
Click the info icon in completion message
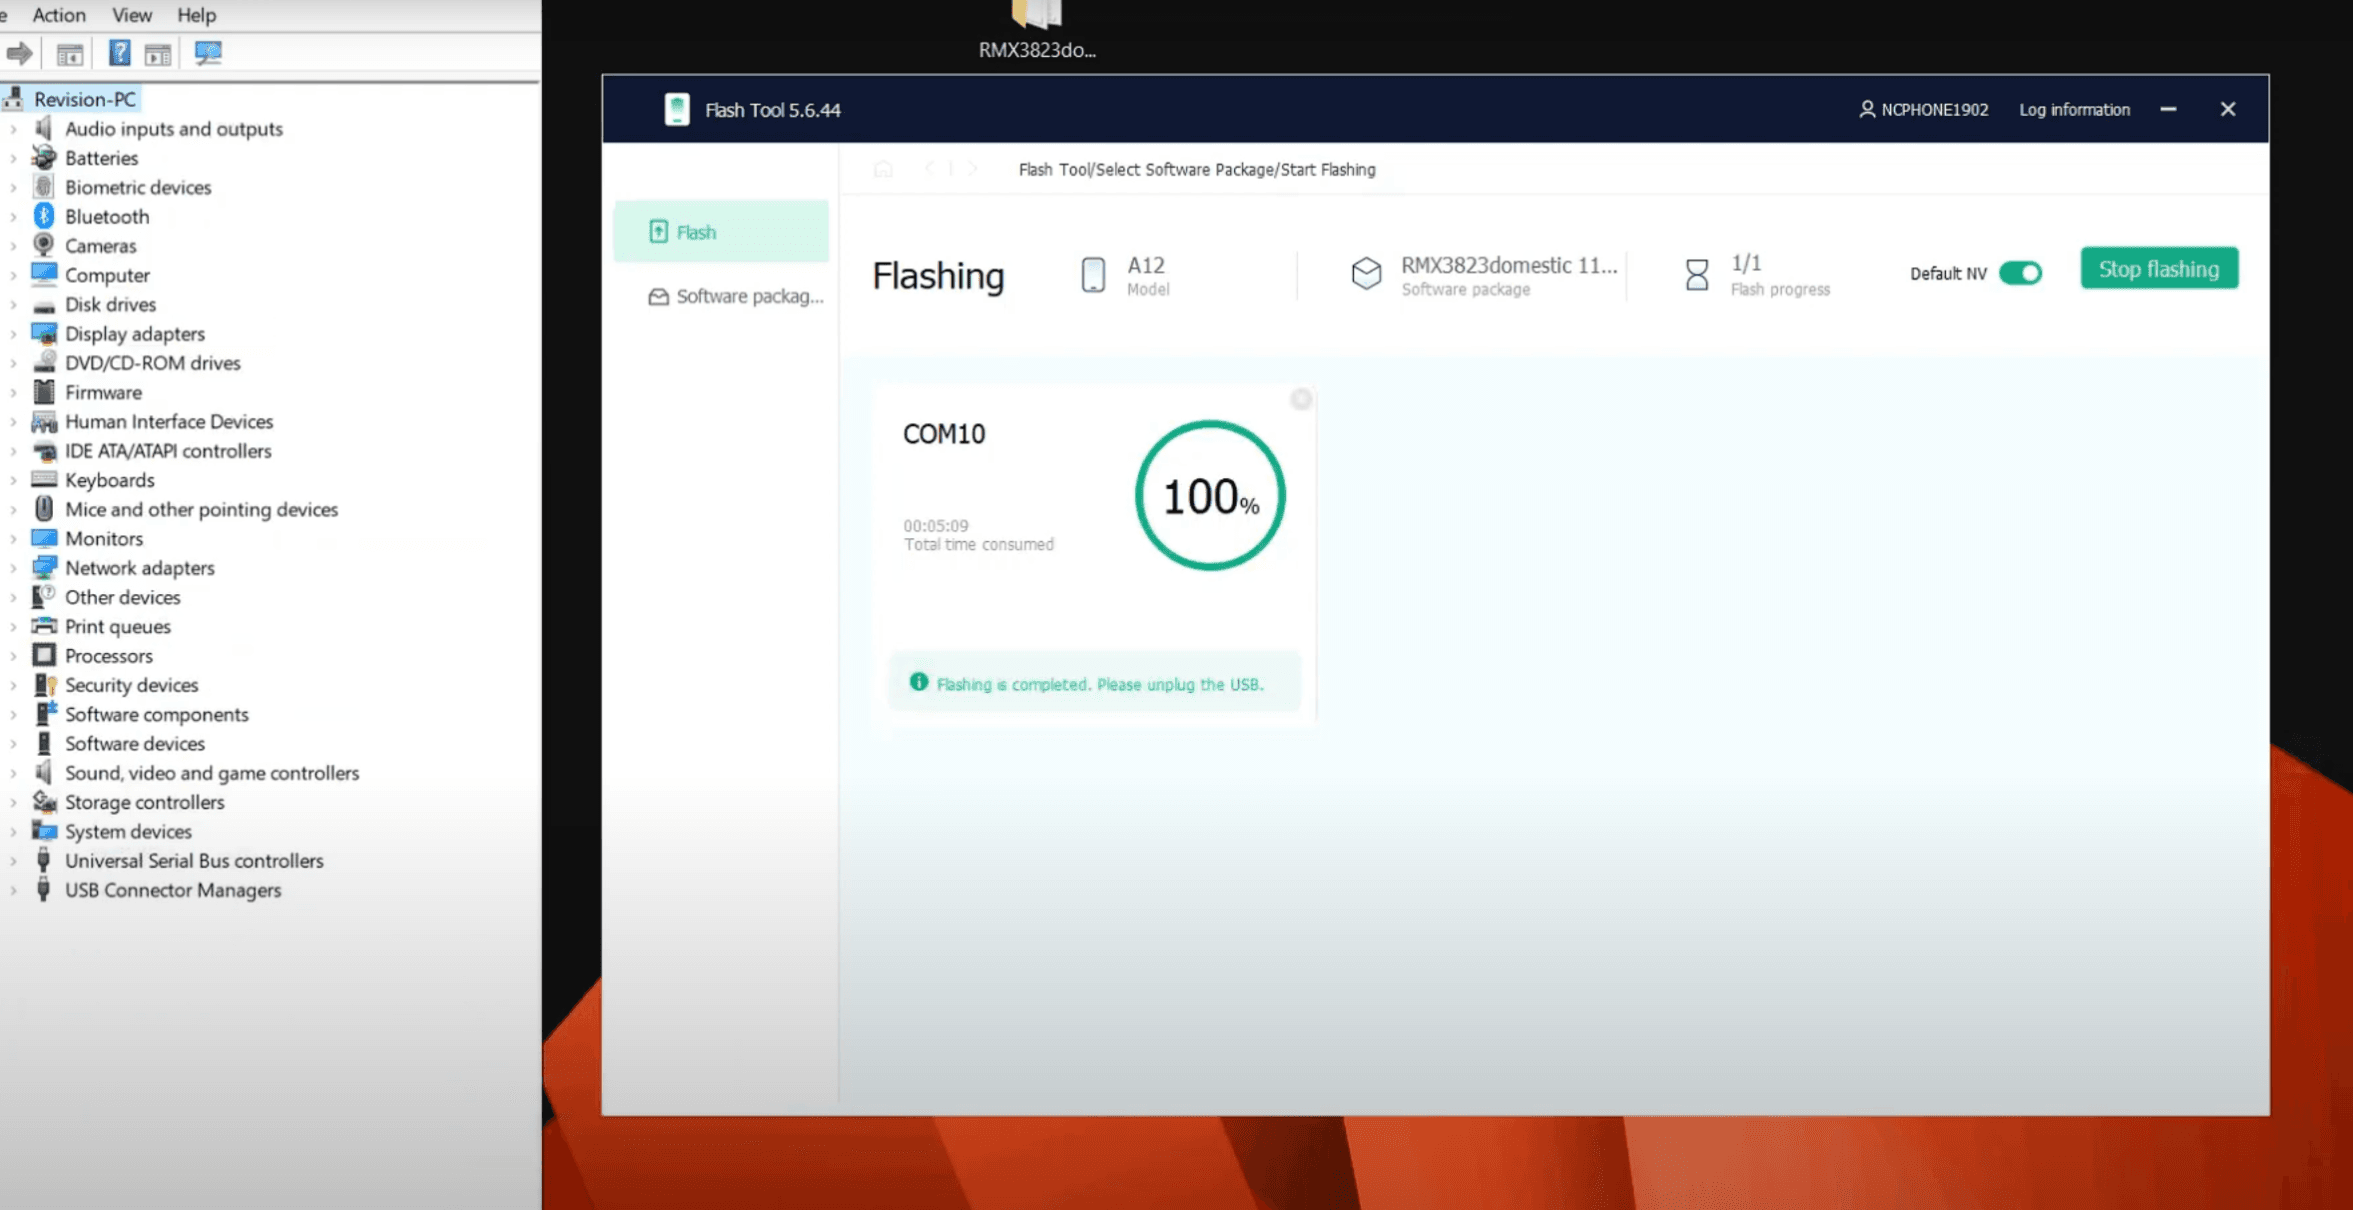[918, 682]
